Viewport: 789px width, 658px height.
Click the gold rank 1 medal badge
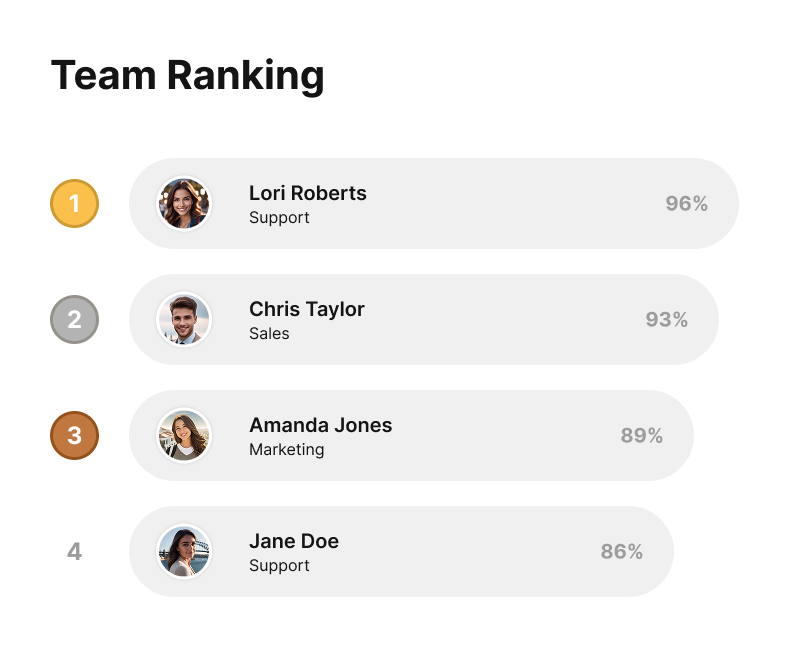[x=74, y=204]
